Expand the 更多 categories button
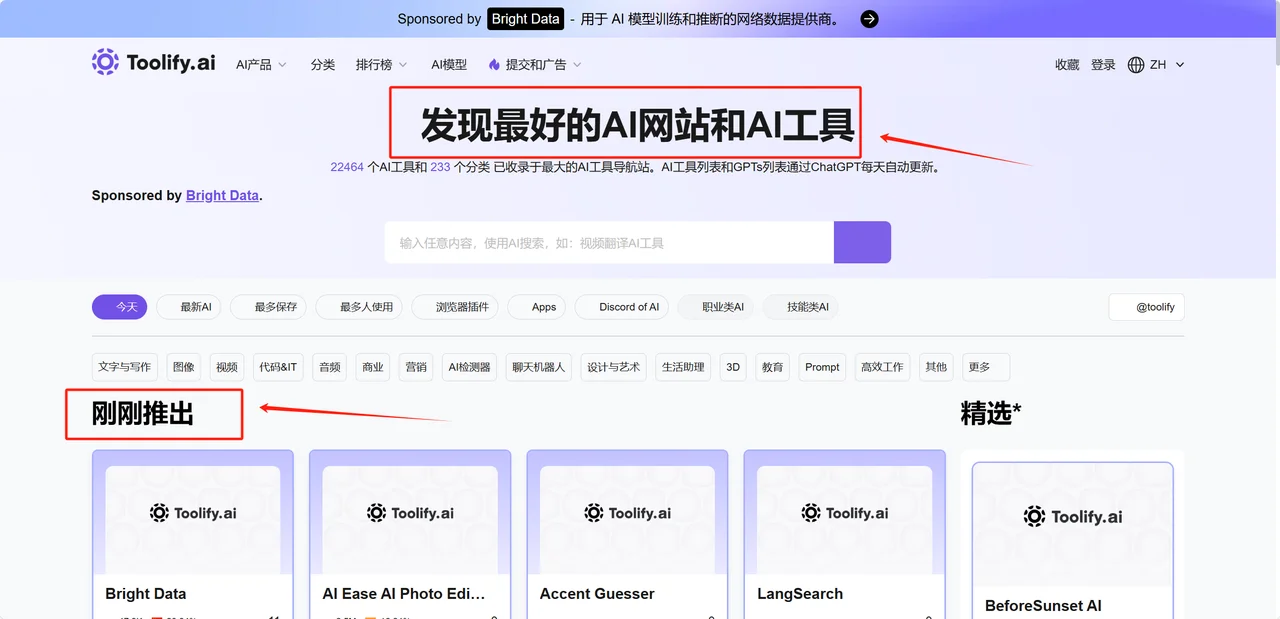The width and height of the screenshot is (1280, 619). (985, 367)
